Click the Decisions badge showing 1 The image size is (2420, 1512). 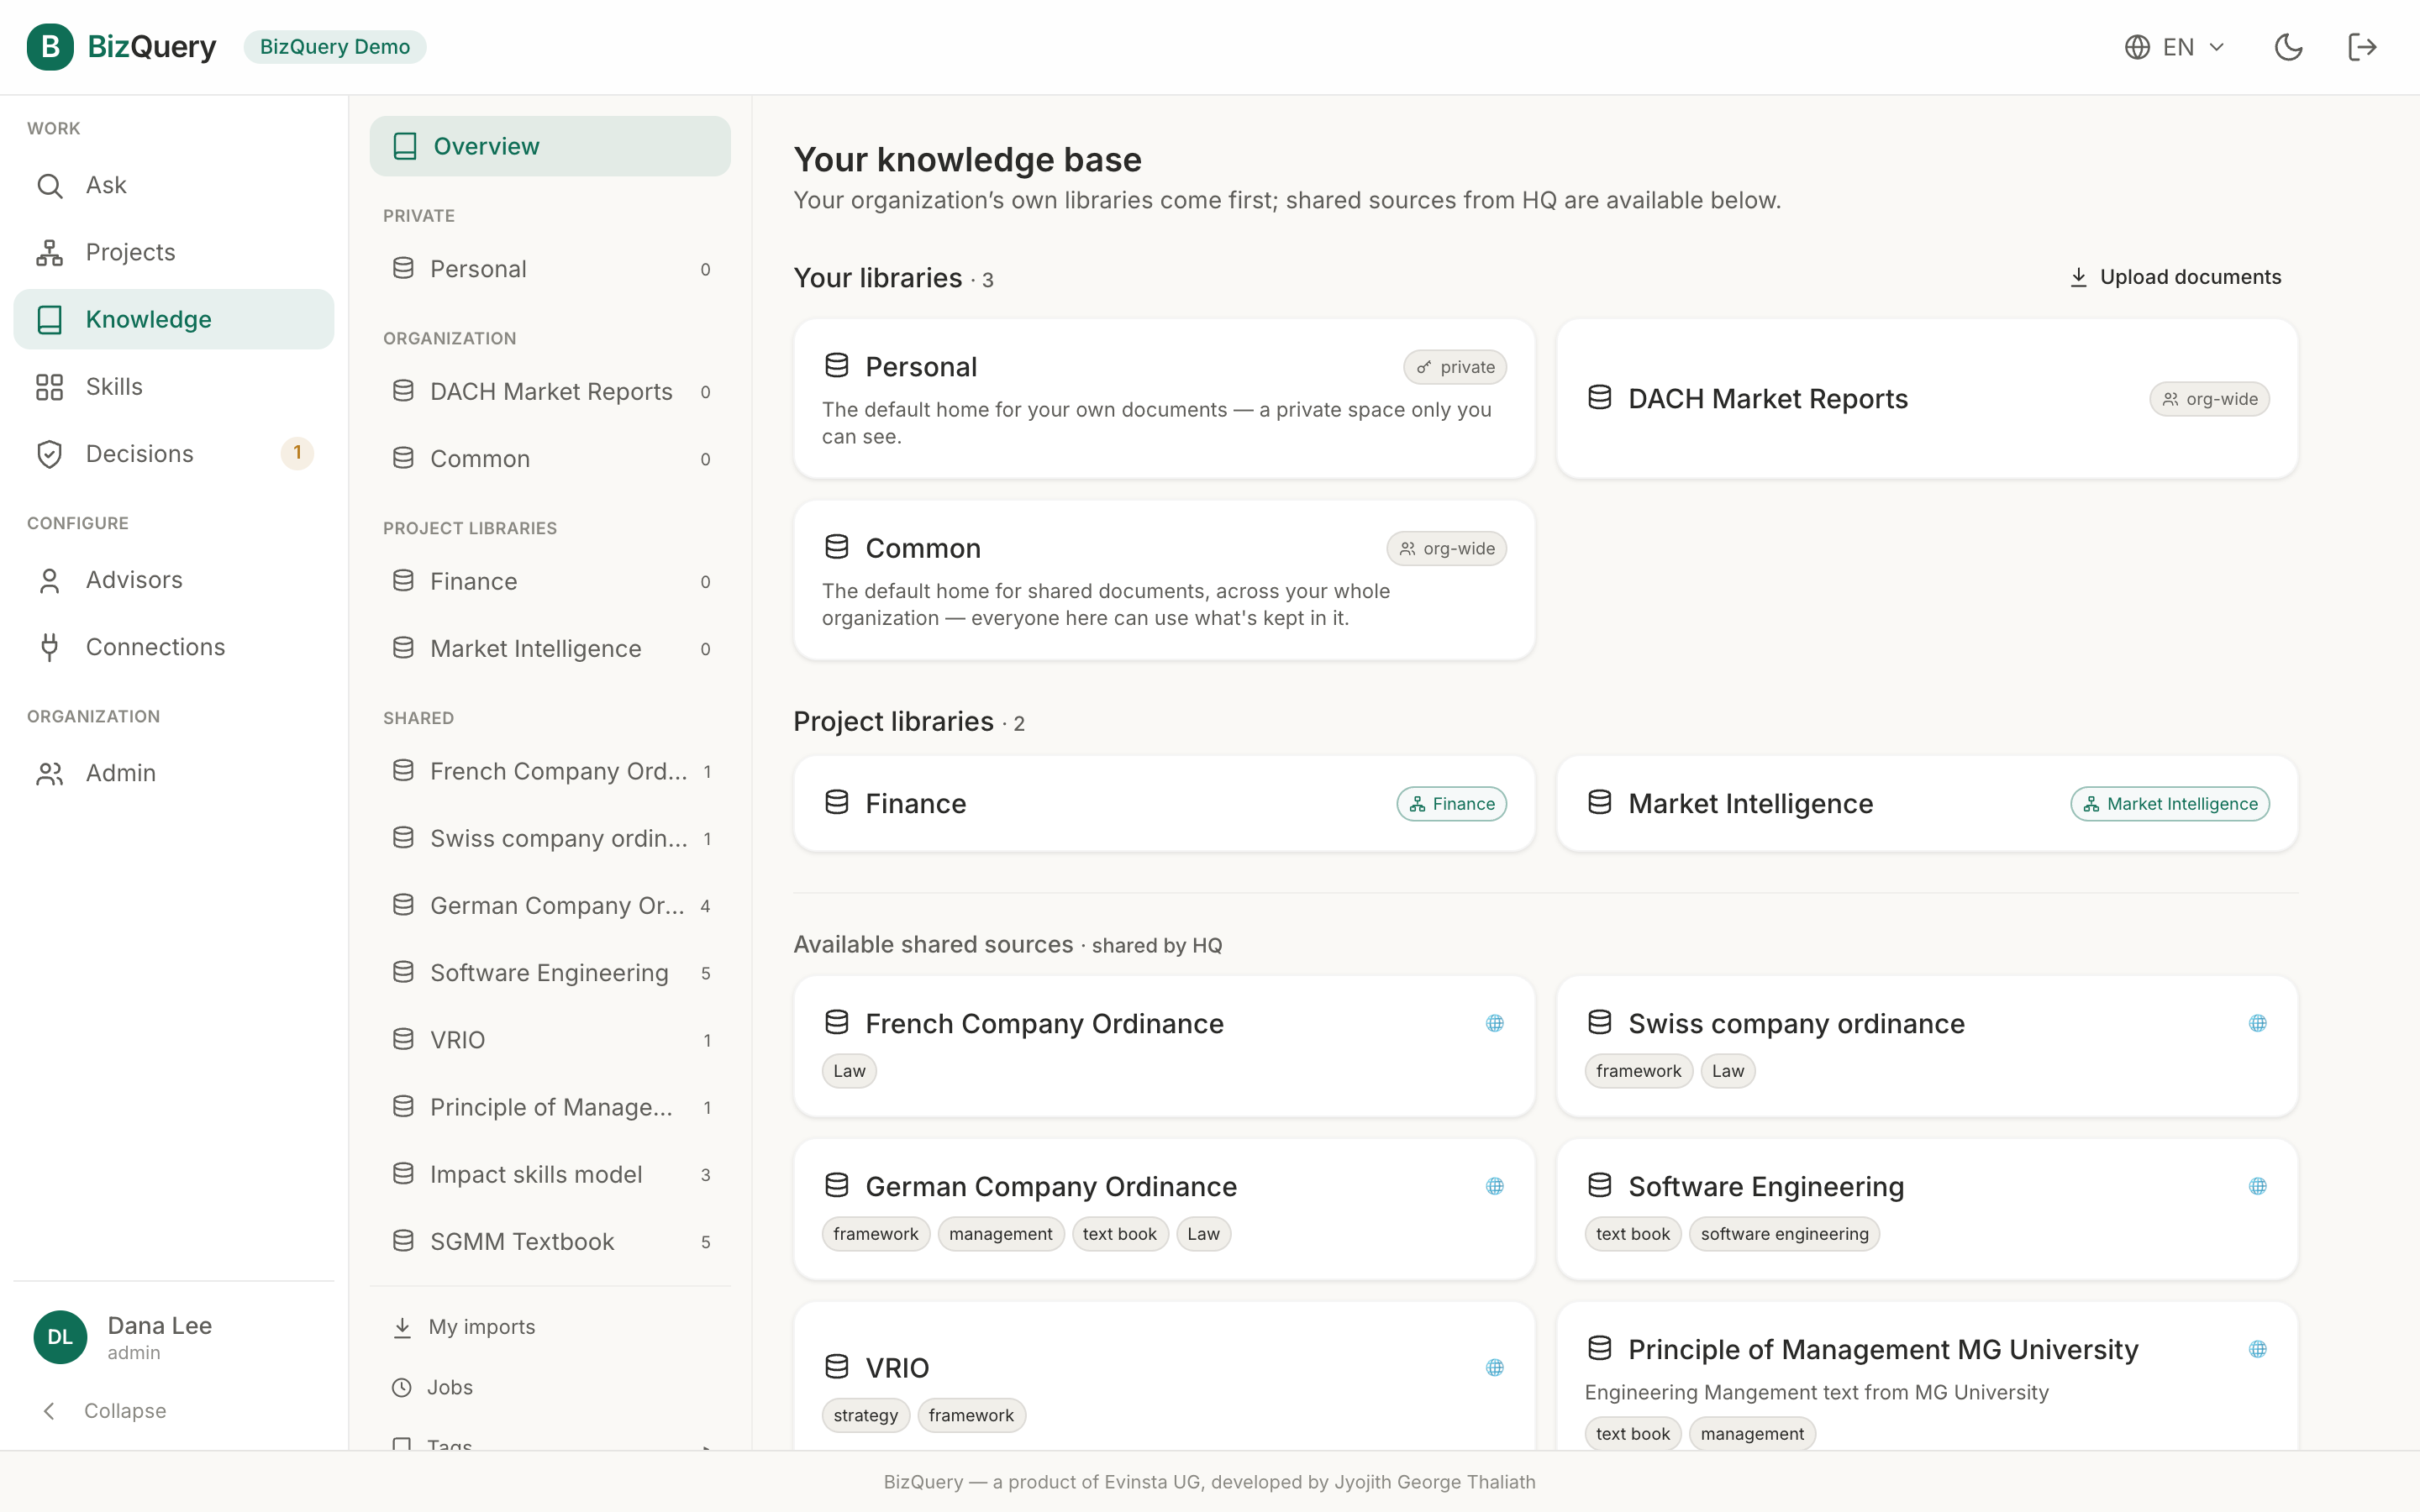(x=297, y=453)
